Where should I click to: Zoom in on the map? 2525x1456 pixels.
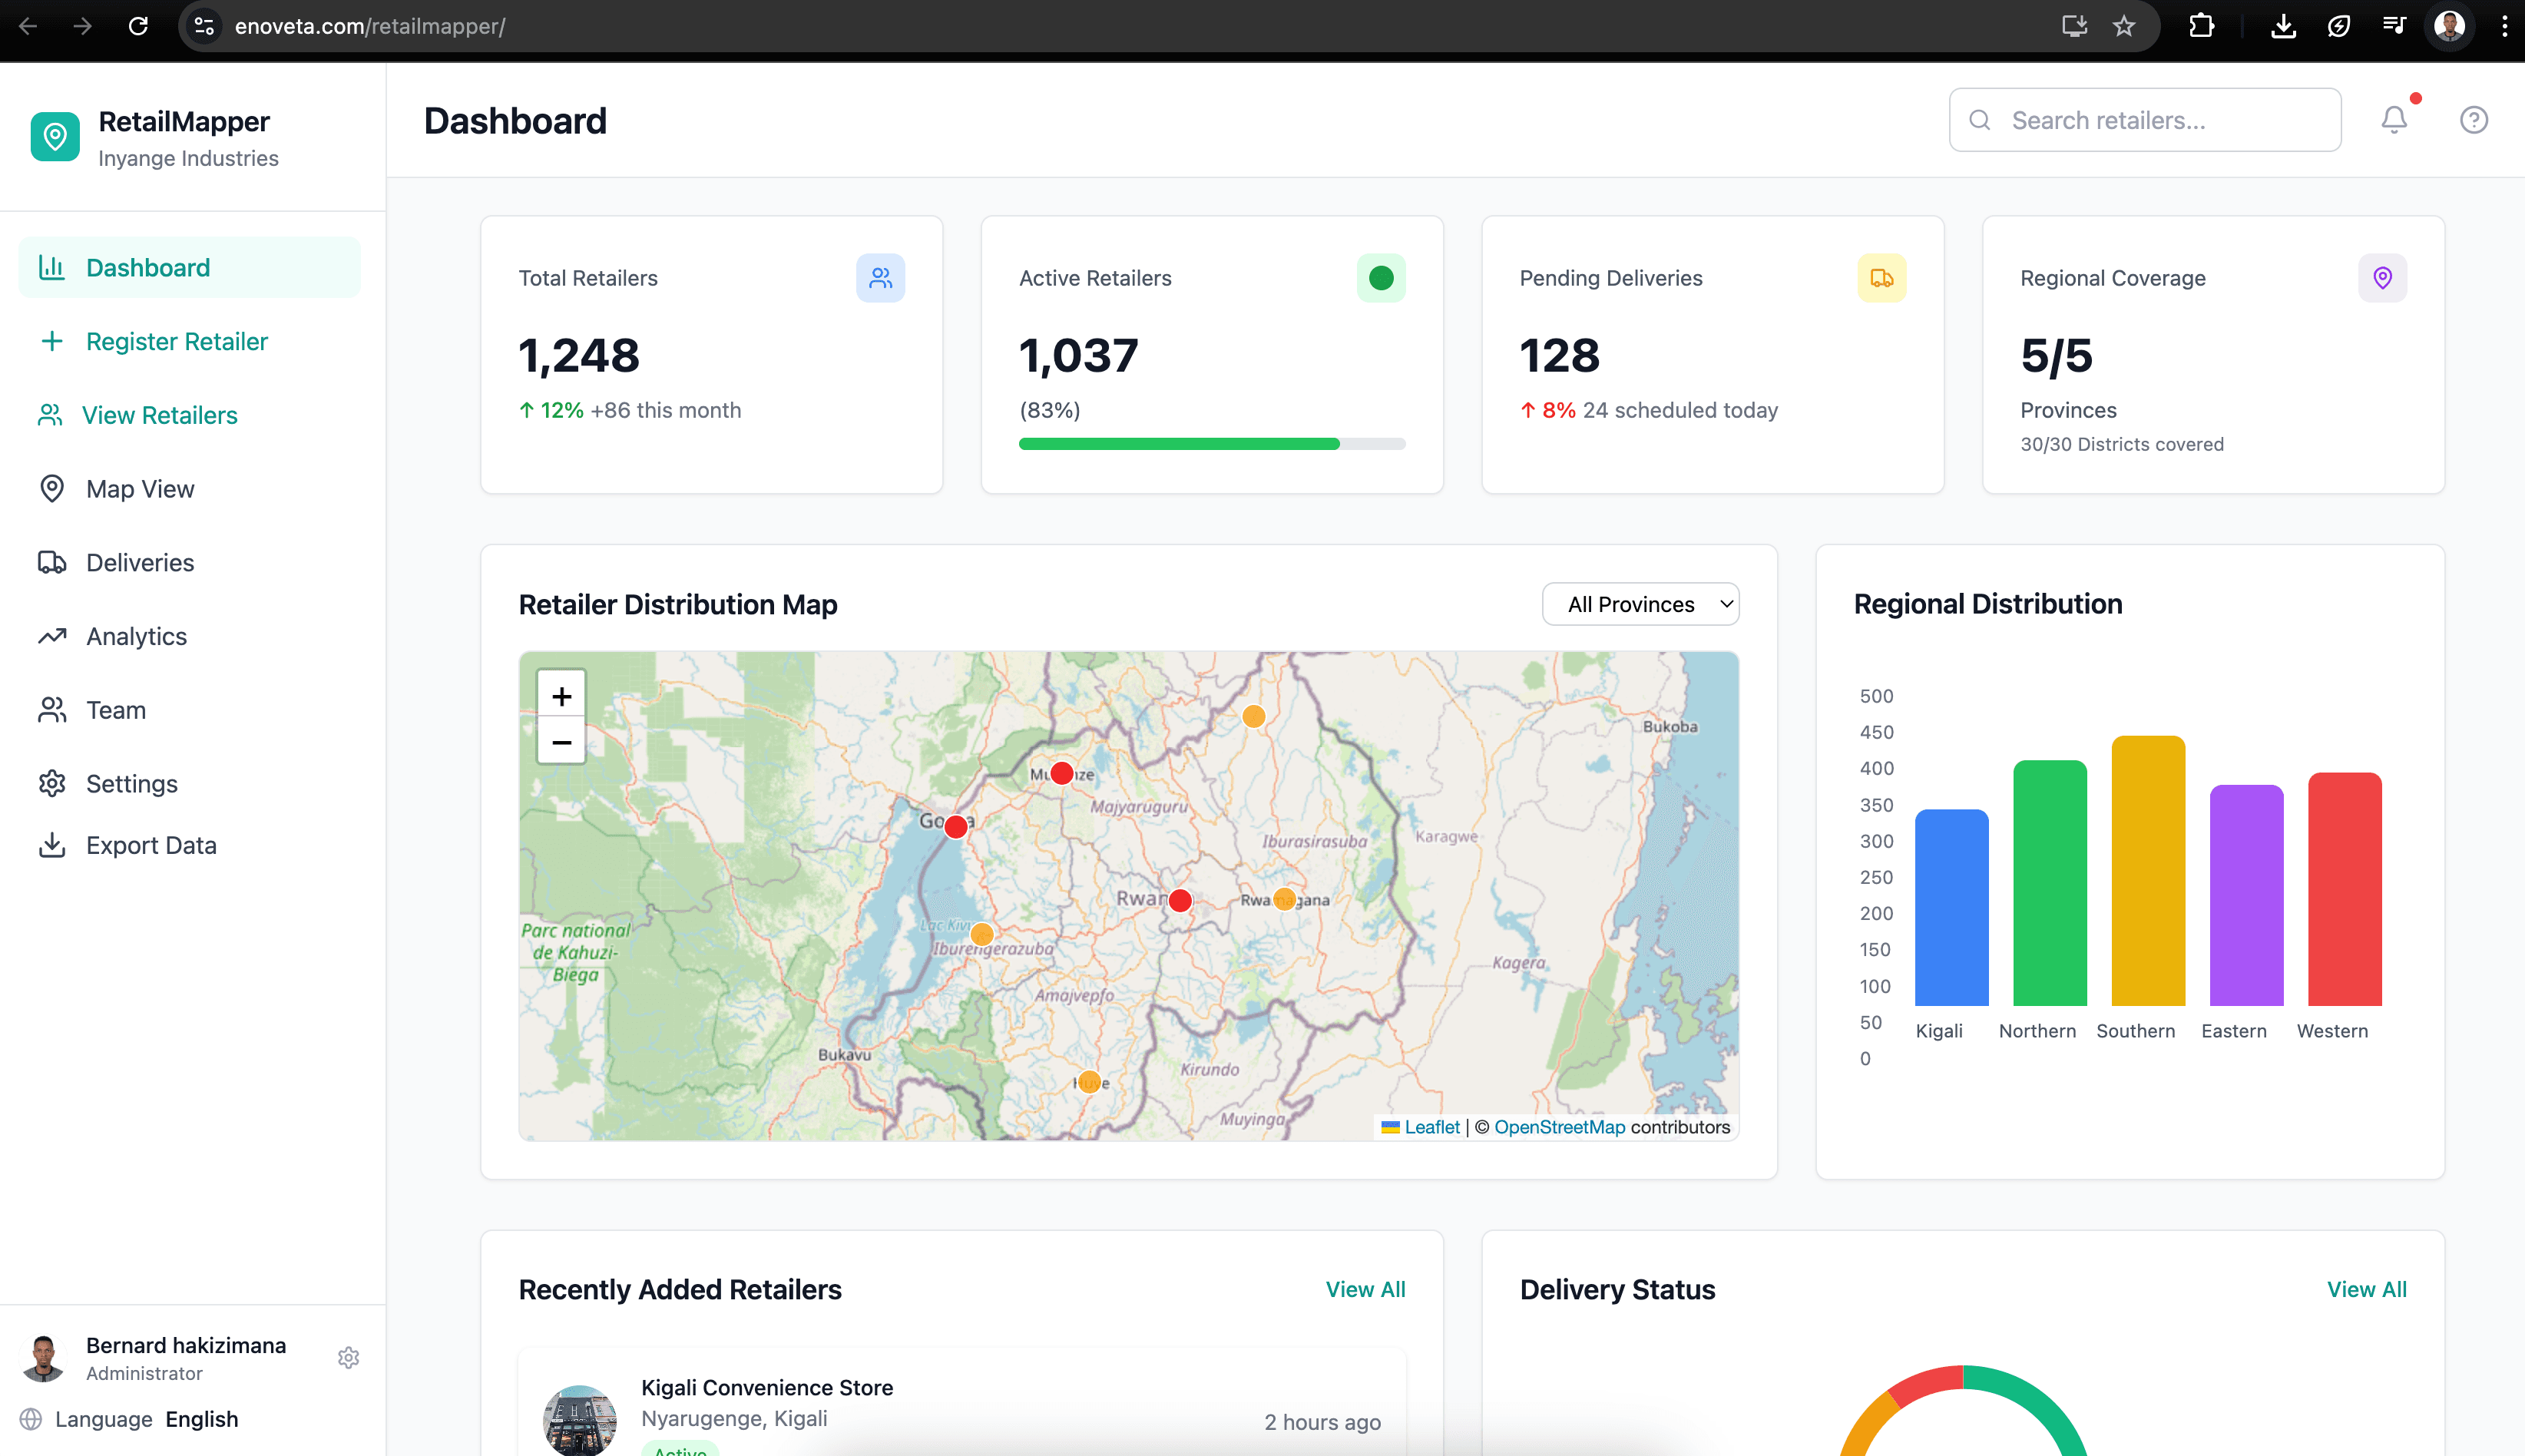click(562, 696)
